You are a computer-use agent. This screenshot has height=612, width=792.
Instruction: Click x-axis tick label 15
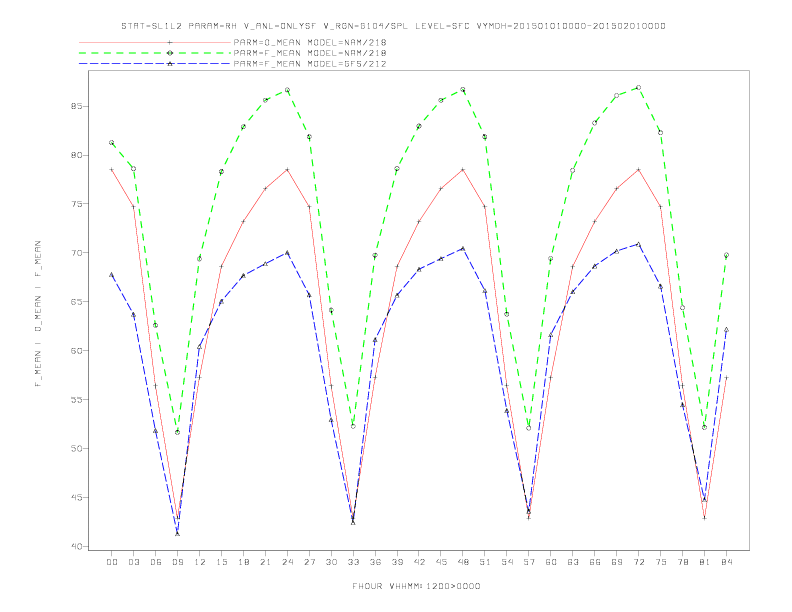[x=221, y=562]
